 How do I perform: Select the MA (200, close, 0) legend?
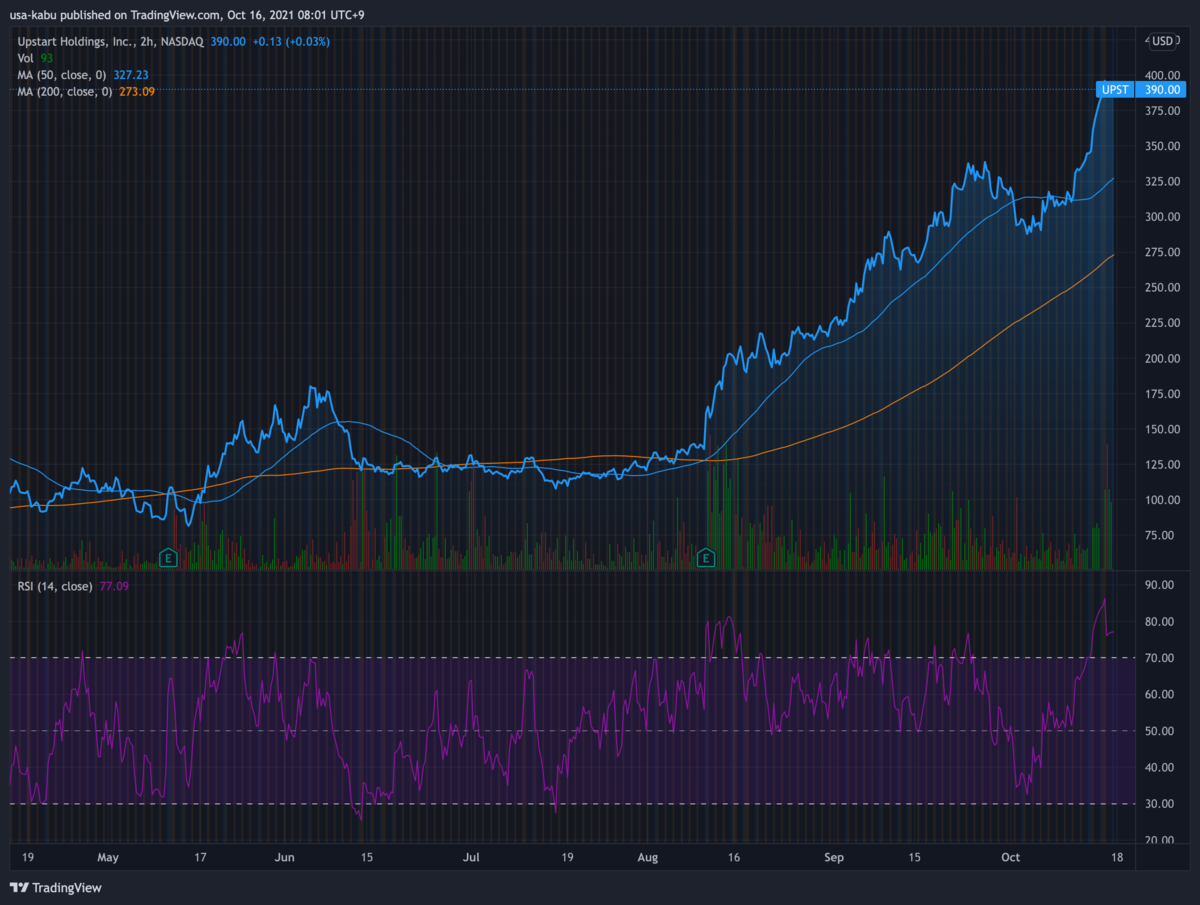[65, 92]
